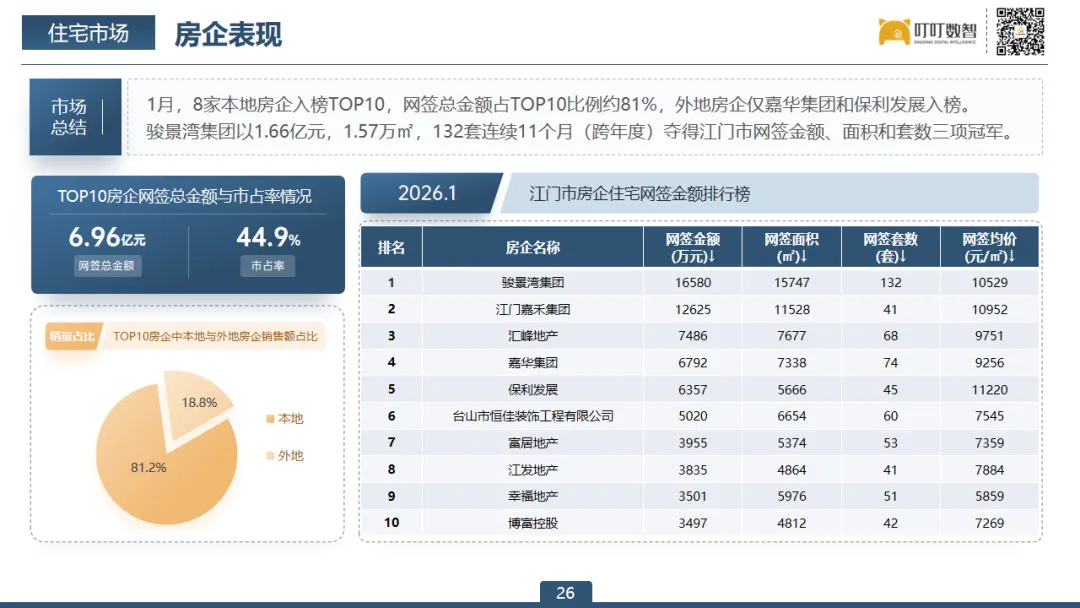Sort by 网签面积(㎡) column header

(791, 247)
